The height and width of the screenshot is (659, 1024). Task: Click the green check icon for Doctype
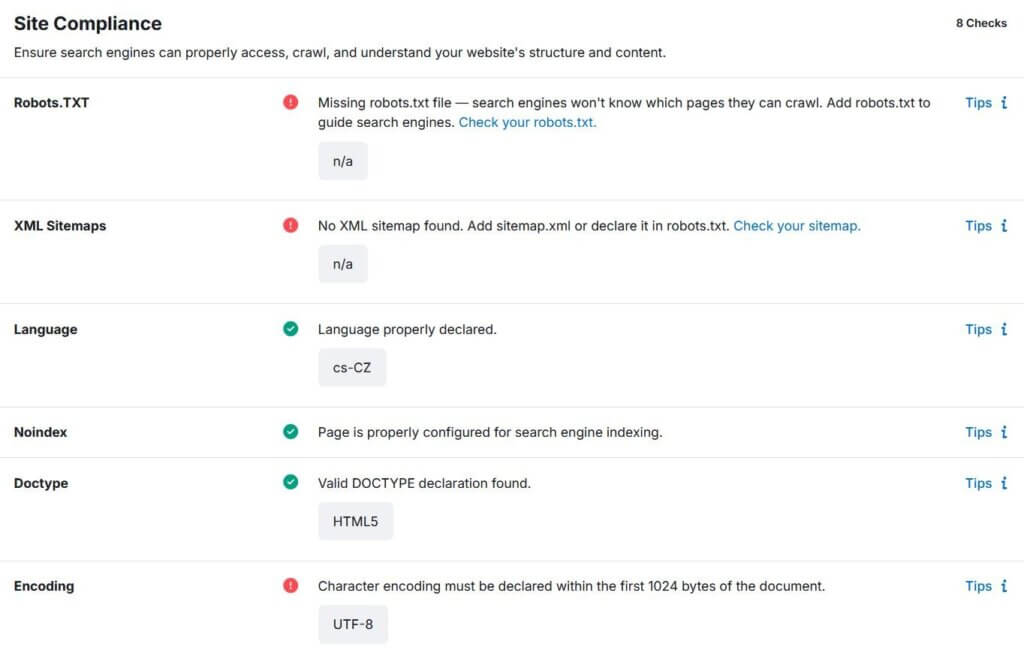tap(290, 482)
